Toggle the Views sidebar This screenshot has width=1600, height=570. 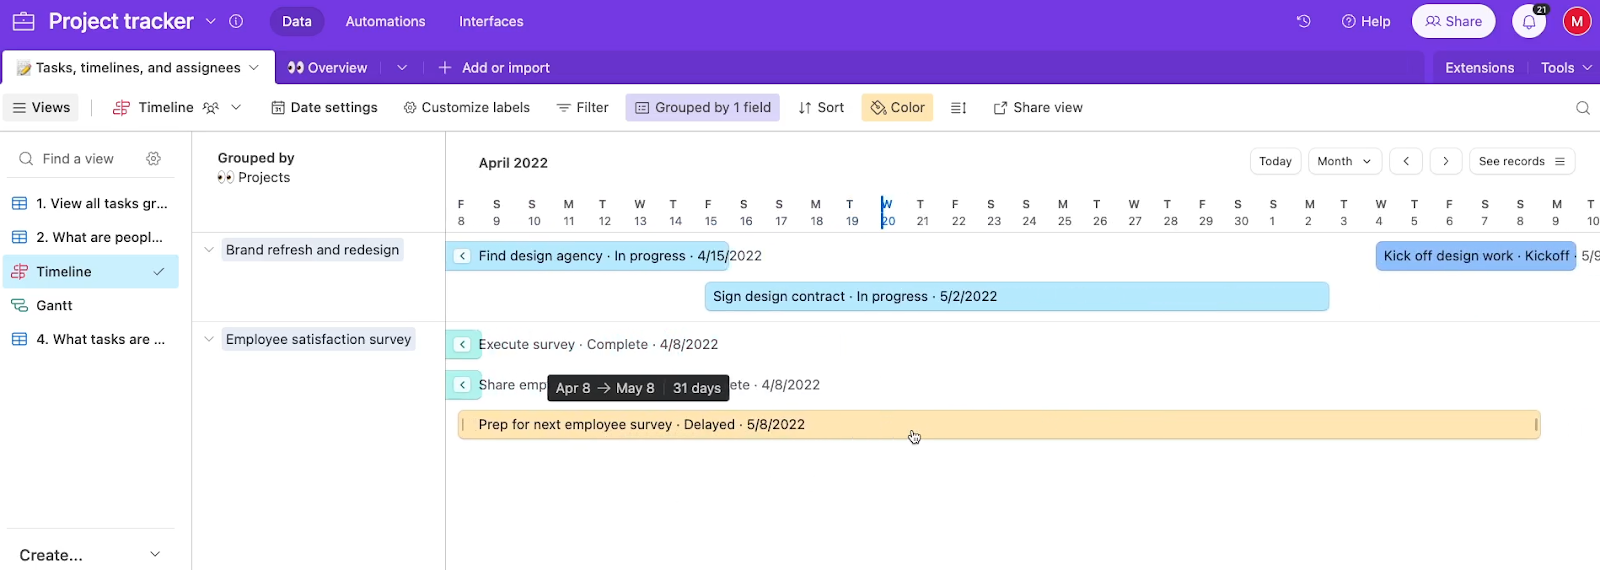click(41, 108)
